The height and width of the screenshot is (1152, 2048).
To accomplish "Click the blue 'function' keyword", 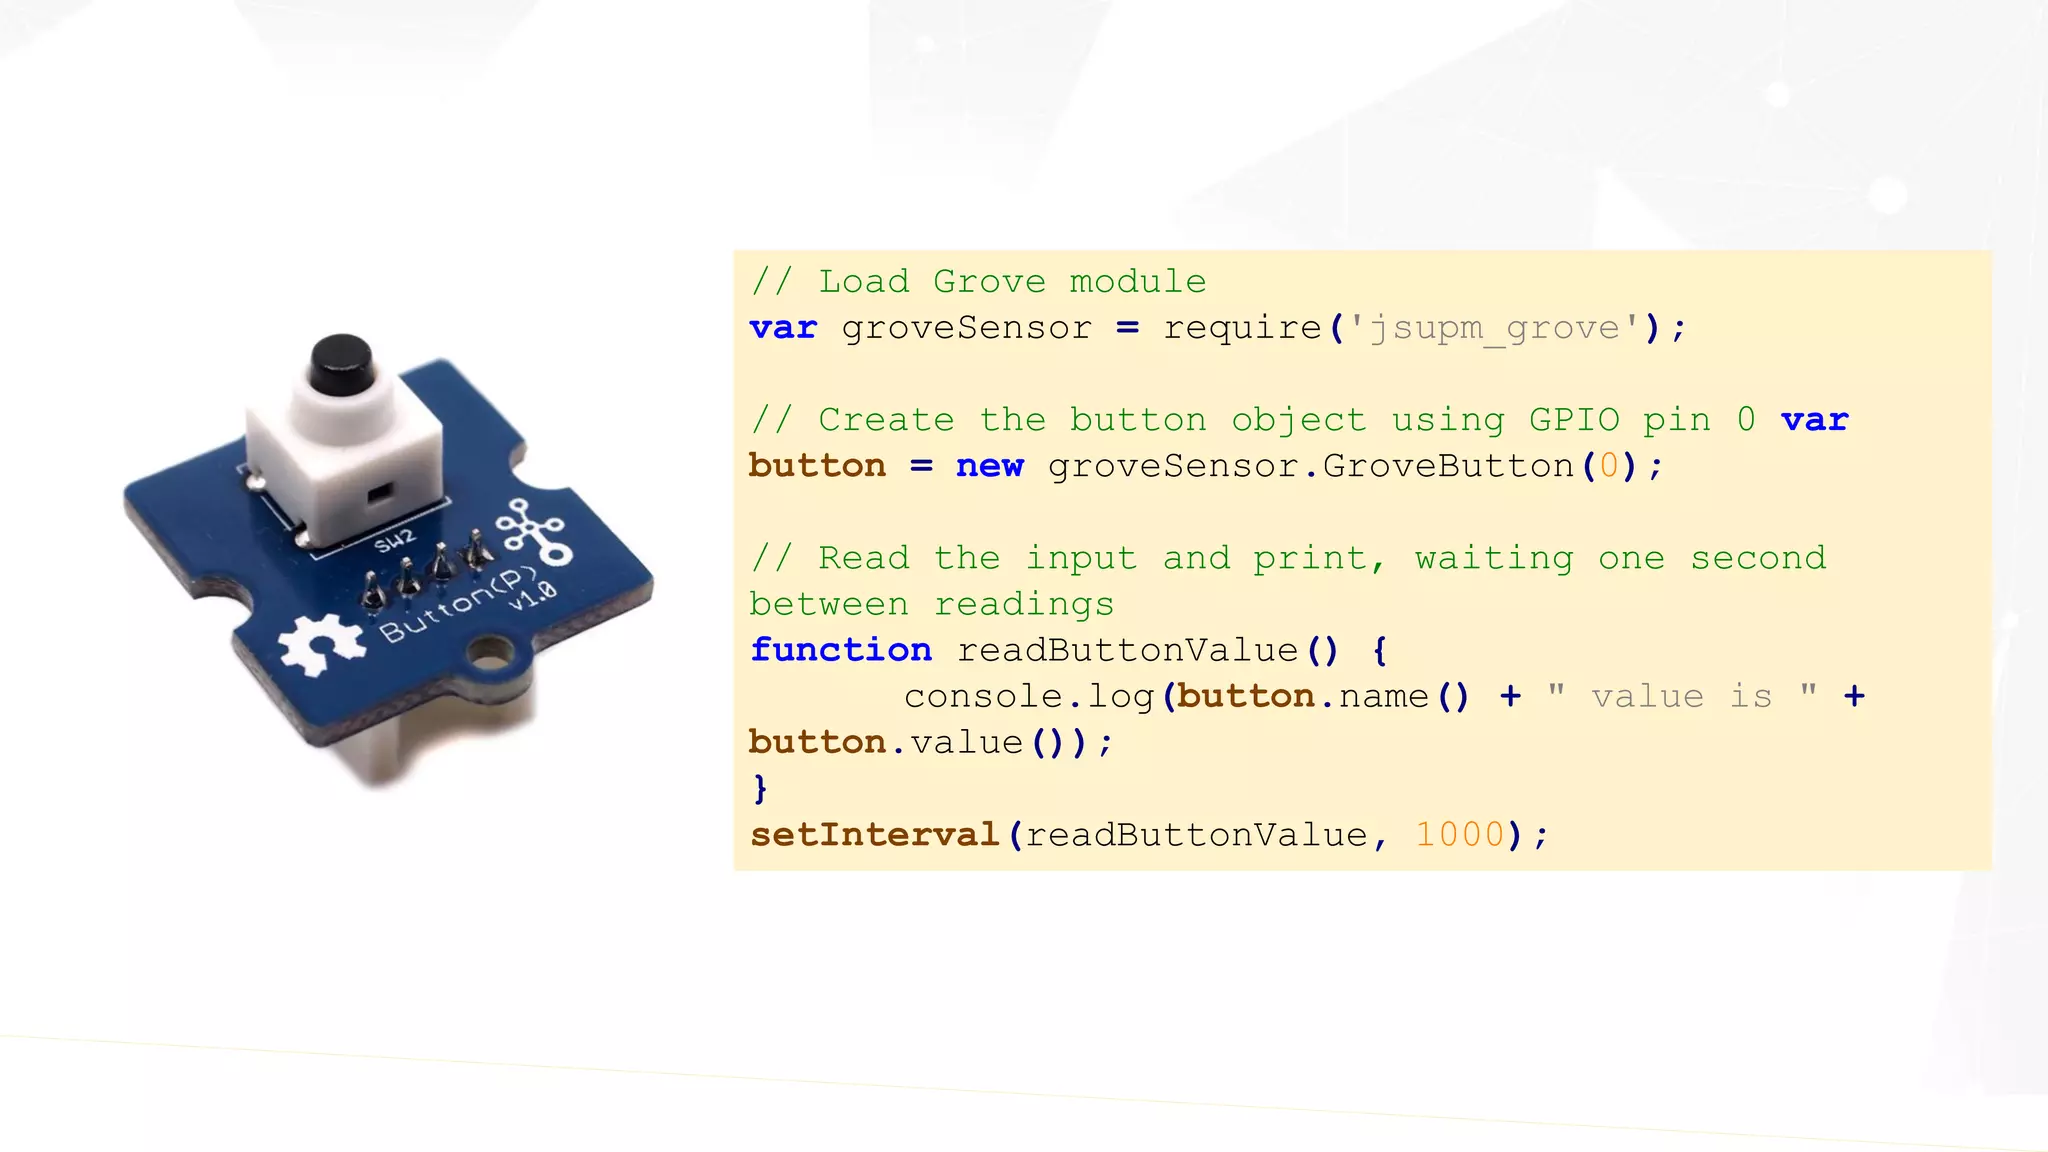I will coord(841,650).
